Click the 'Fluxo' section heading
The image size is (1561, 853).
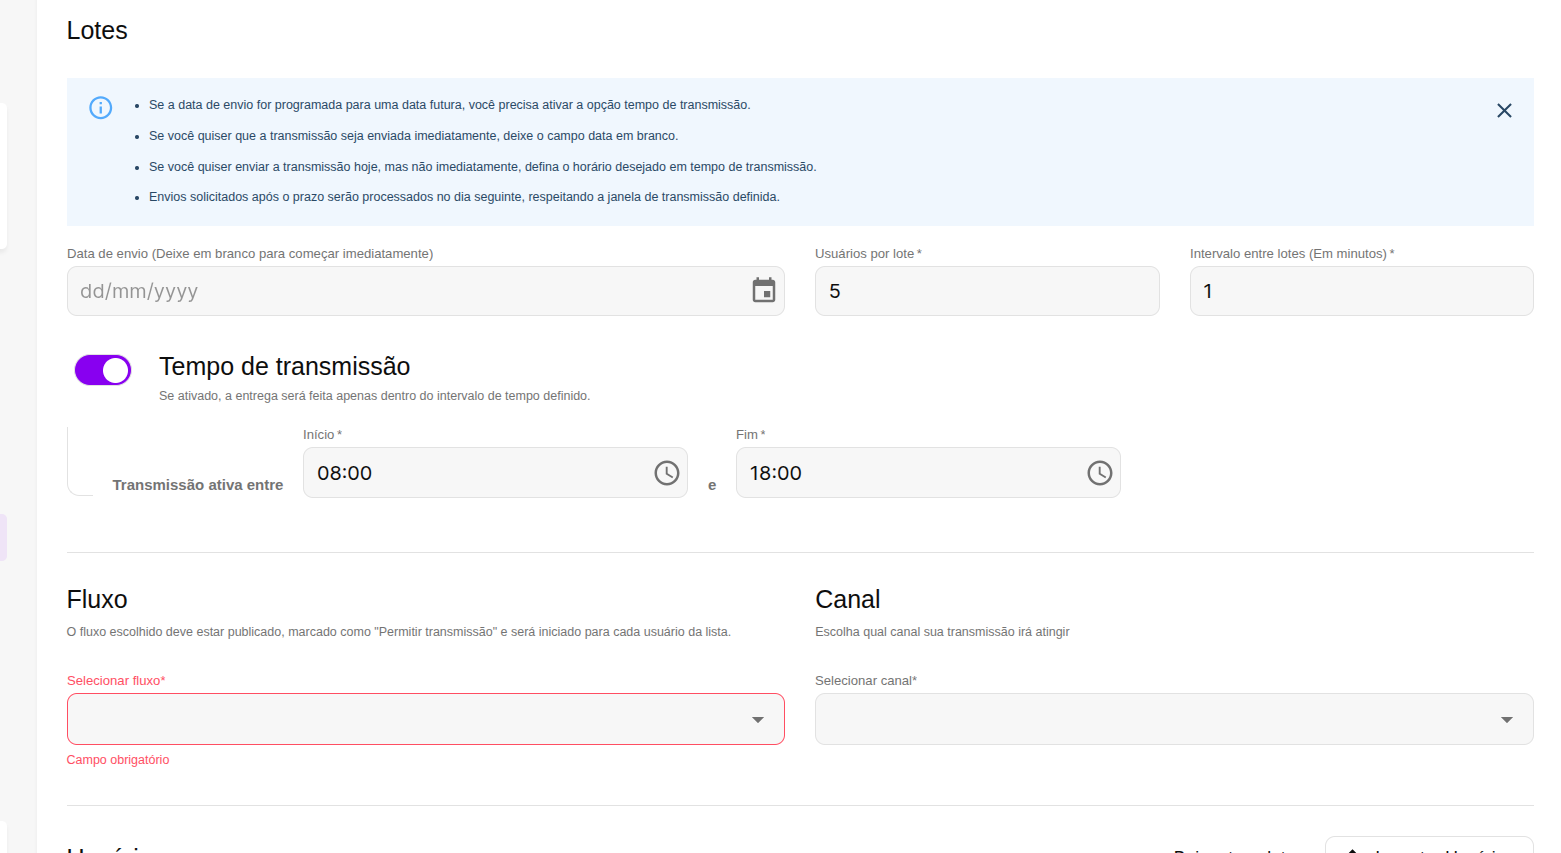(97, 599)
